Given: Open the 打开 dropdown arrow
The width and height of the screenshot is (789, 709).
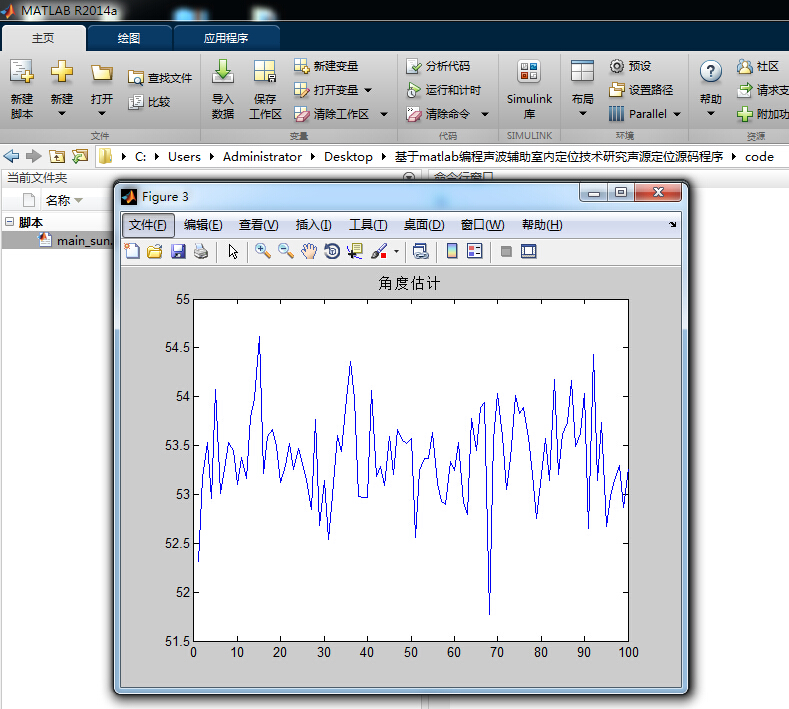Looking at the screenshot, I should point(102,114).
